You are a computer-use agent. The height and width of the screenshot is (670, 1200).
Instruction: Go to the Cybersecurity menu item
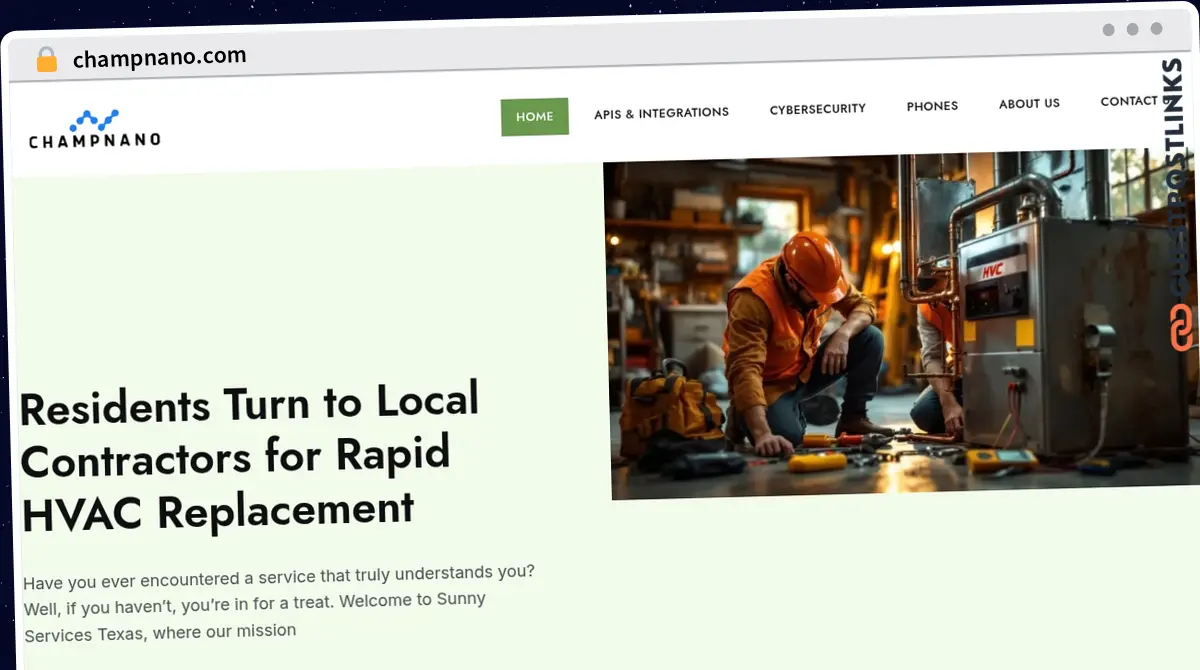(817, 108)
